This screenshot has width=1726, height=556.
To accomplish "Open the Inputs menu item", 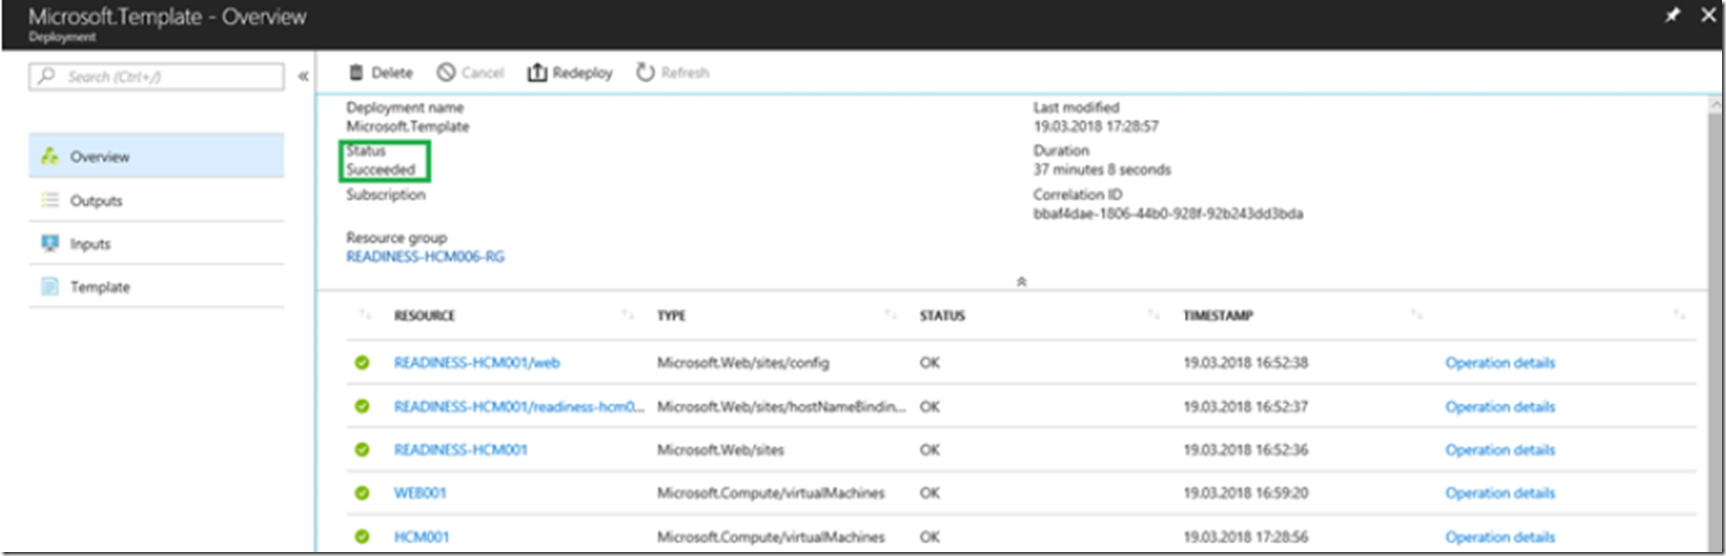I will click(156, 243).
